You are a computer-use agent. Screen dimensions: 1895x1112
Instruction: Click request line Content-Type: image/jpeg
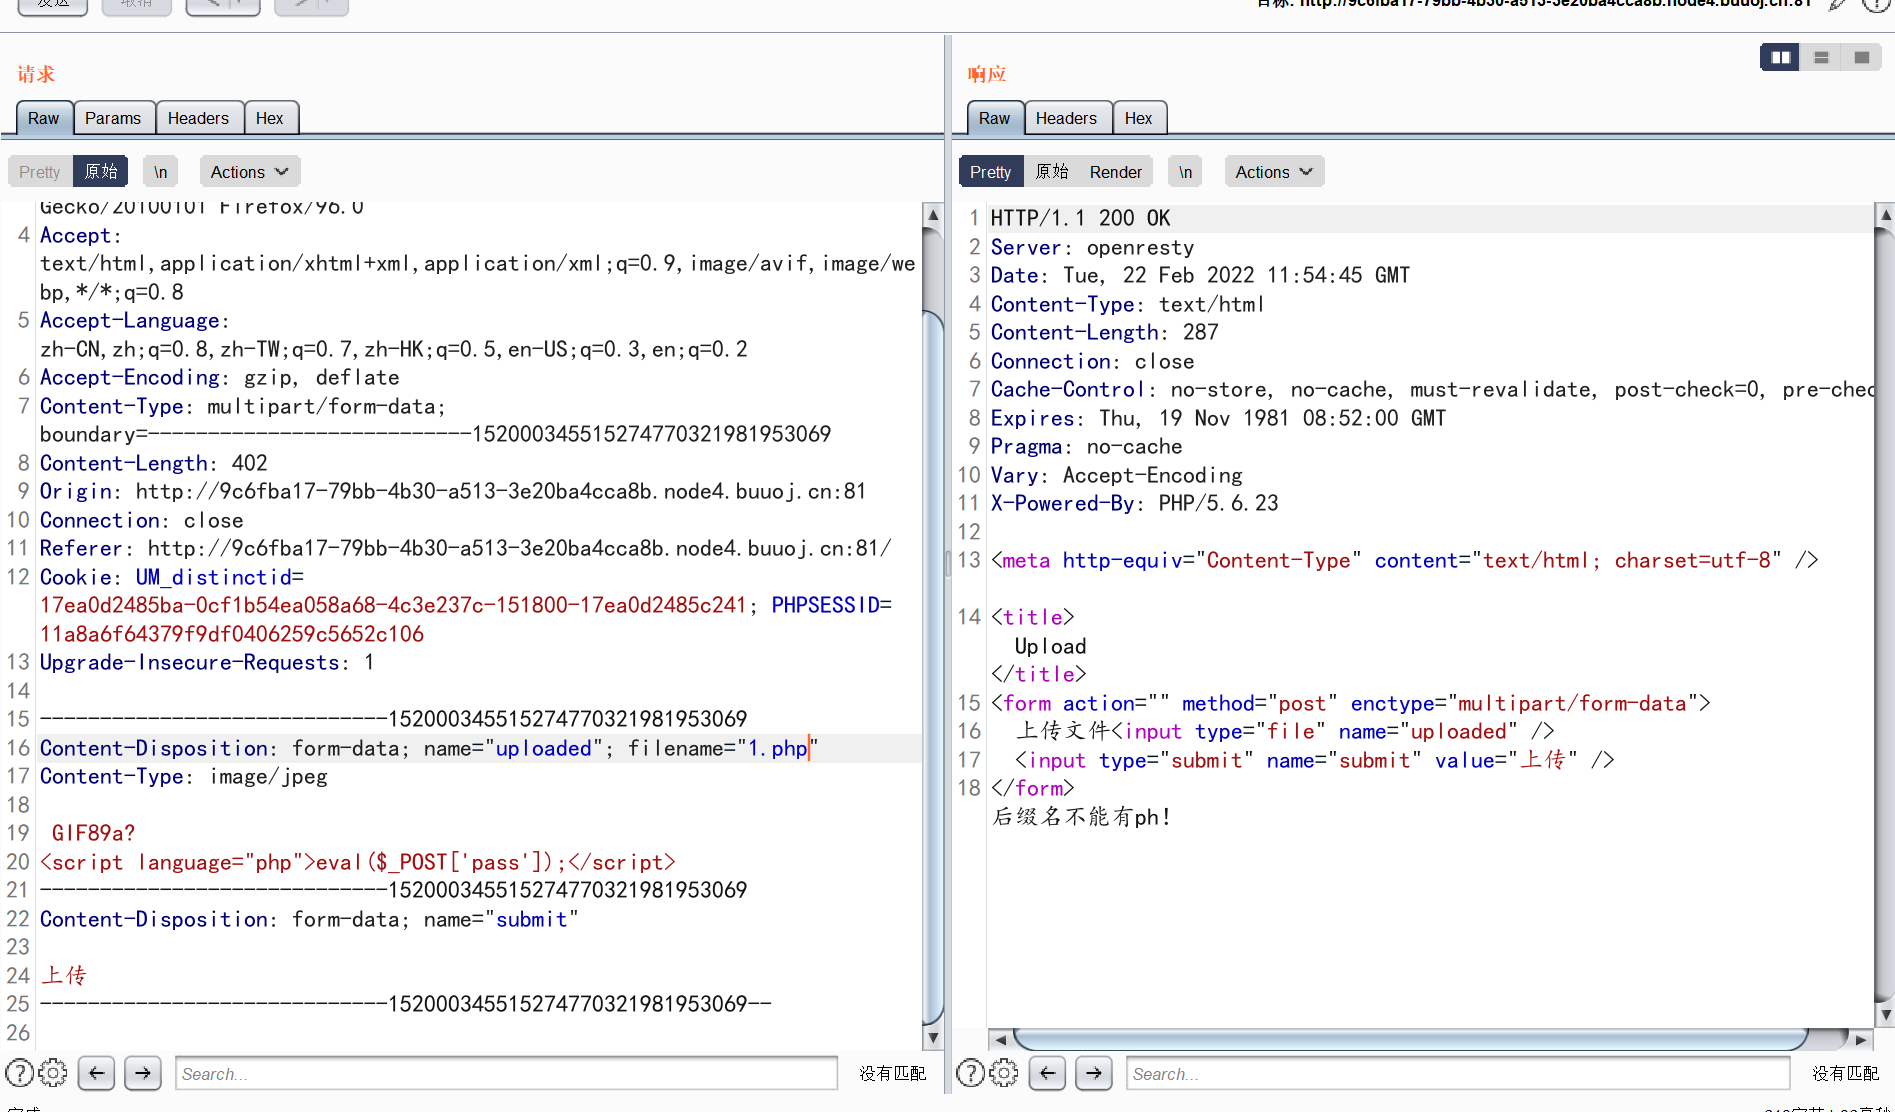[x=184, y=776]
